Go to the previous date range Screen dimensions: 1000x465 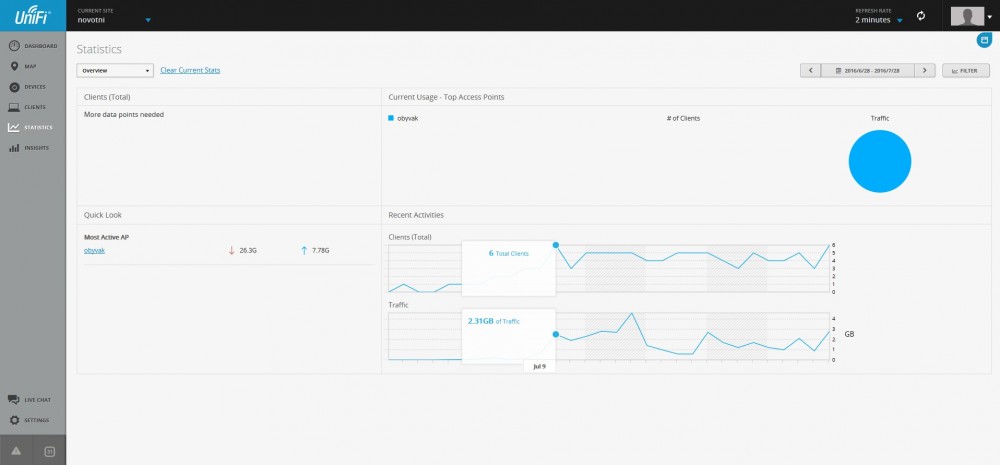(810, 71)
